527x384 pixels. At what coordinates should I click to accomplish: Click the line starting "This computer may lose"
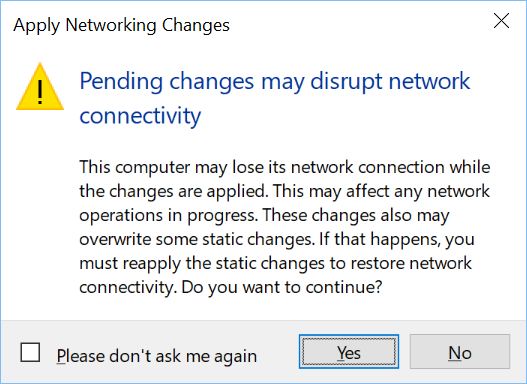285,167
